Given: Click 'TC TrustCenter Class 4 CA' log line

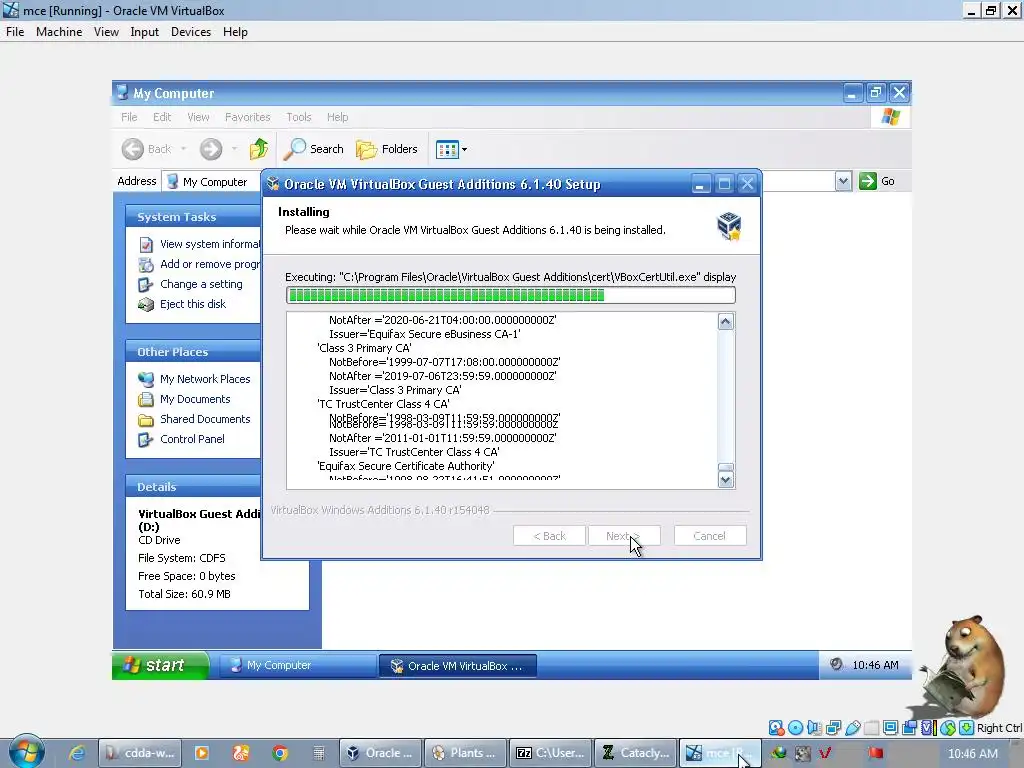Looking at the screenshot, I should click(x=383, y=404).
